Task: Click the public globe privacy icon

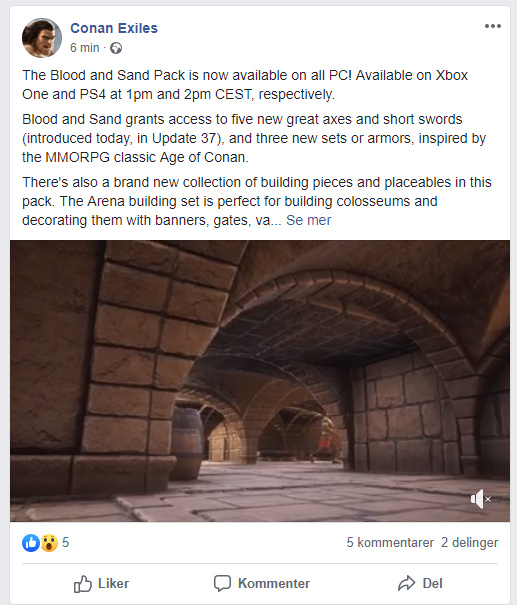Action: [116, 48]
